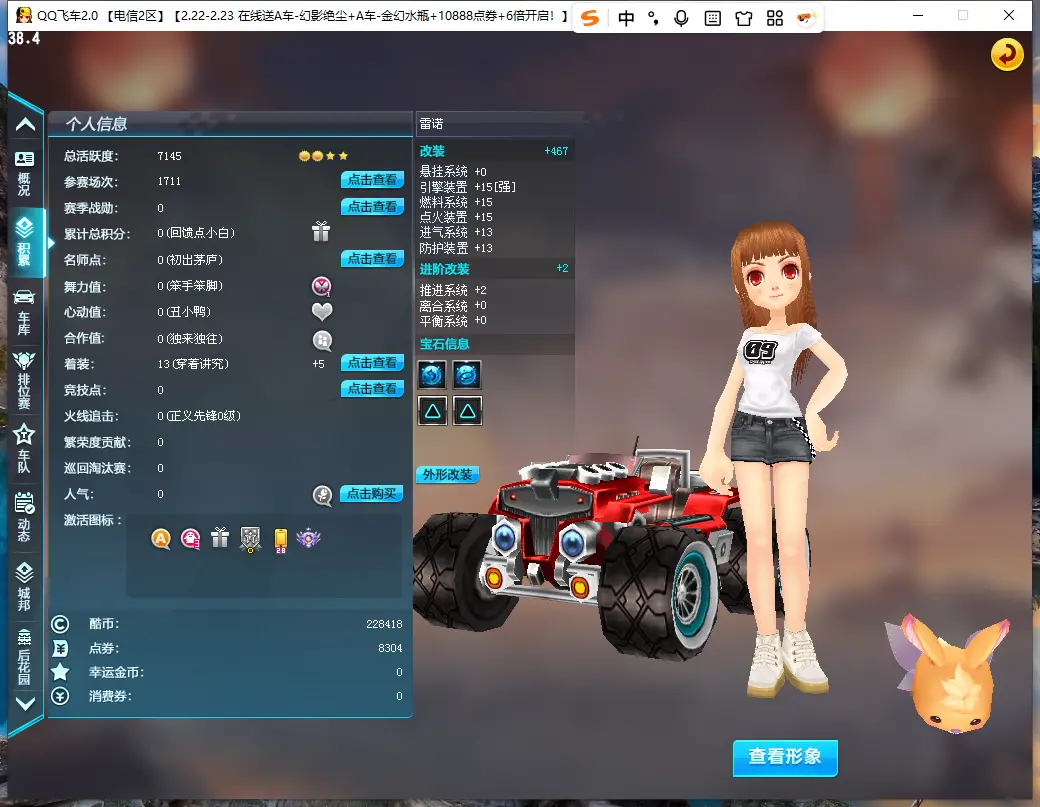This screenshot has width=1040, height=807.
Task: Click the first triangle gem slot
Action: coord(432,411)
